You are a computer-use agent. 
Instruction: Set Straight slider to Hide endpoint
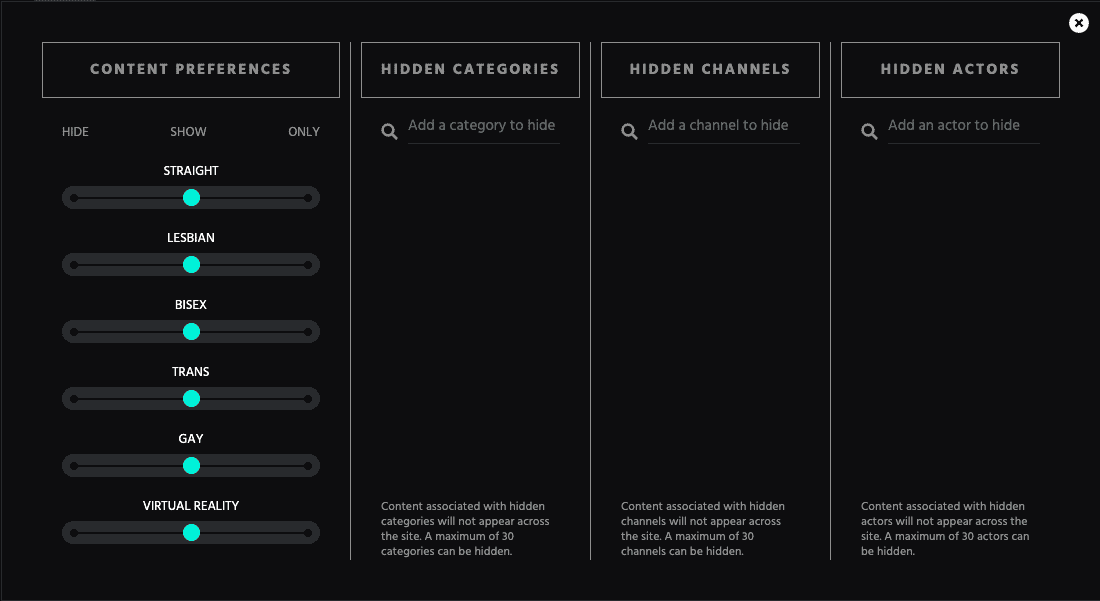click(x=74, y=198)
